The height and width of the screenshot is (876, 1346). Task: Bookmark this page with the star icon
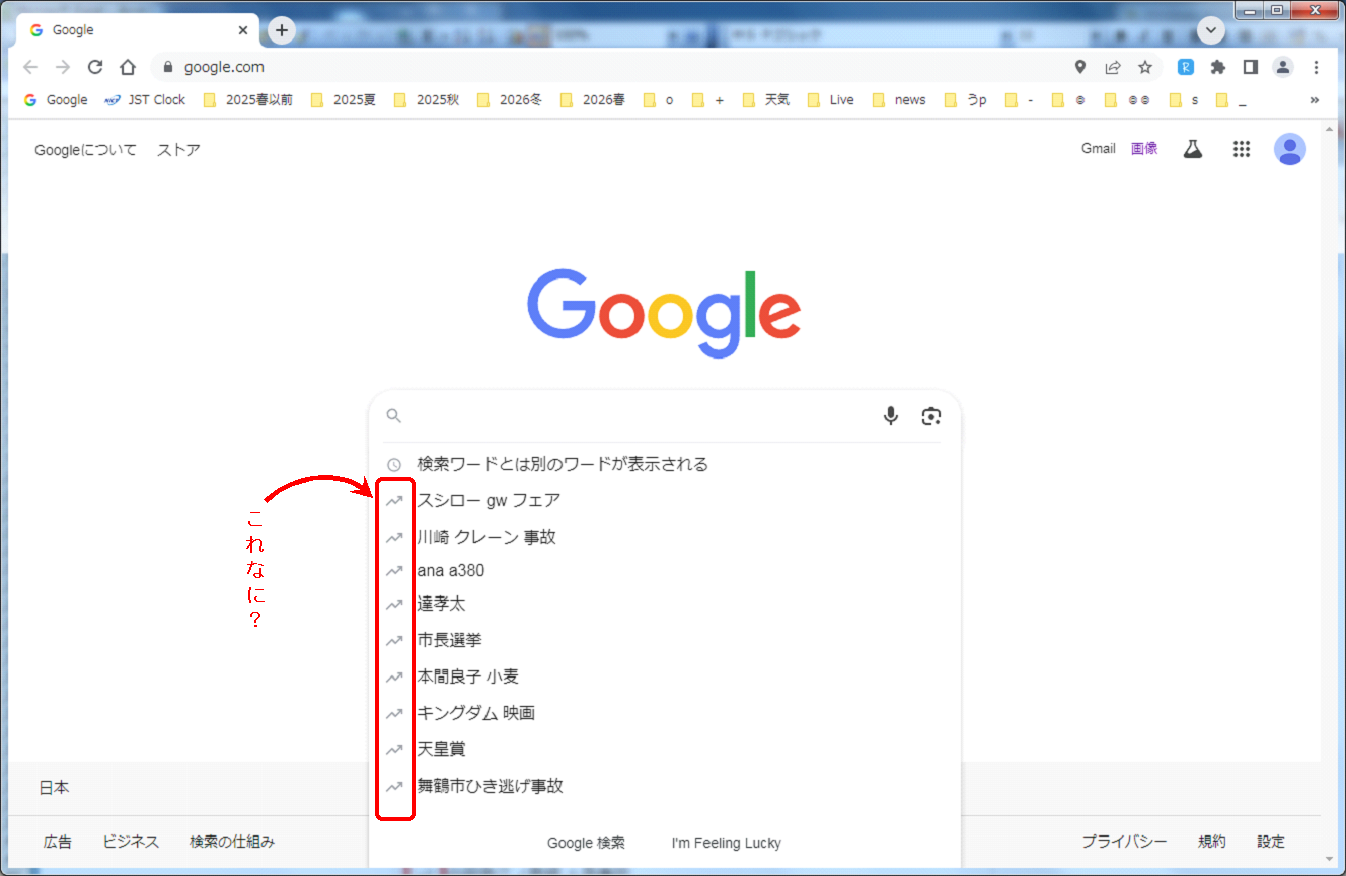pyautogui.click(x=1145, y=67)
